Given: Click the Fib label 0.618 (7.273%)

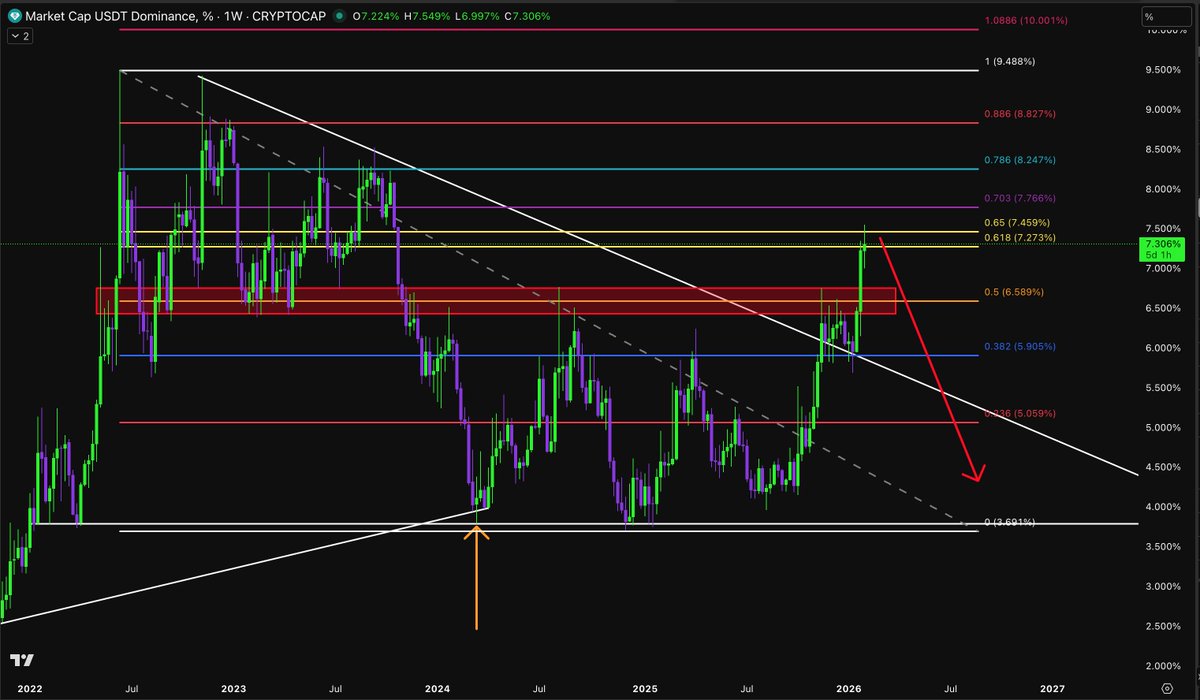Looking at the screenshot, I should click(1020, 238).
